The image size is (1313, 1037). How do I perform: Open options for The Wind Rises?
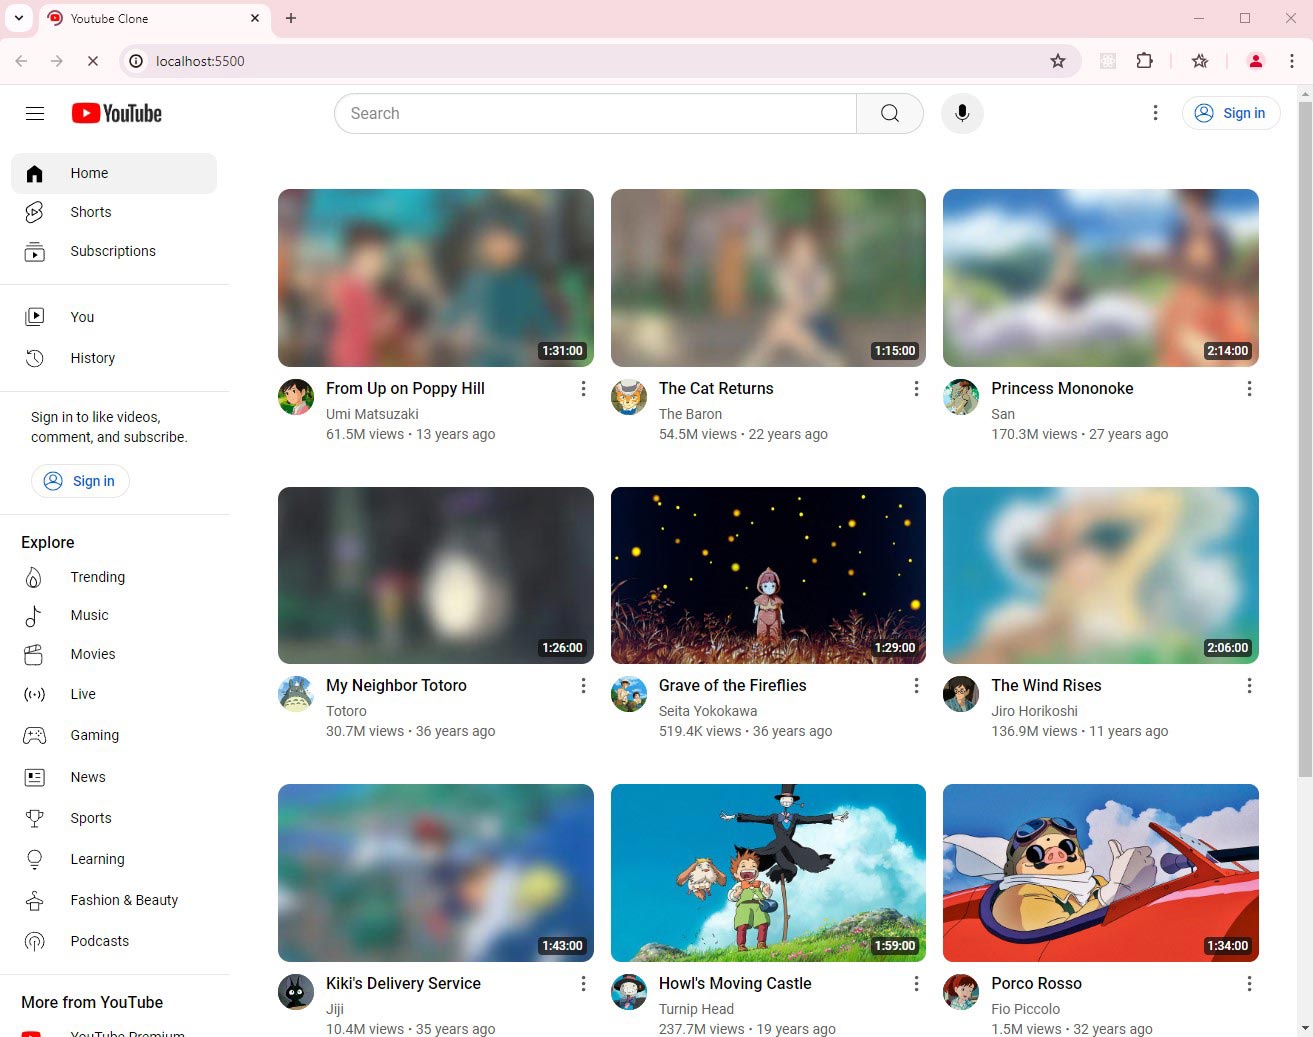1249,685
